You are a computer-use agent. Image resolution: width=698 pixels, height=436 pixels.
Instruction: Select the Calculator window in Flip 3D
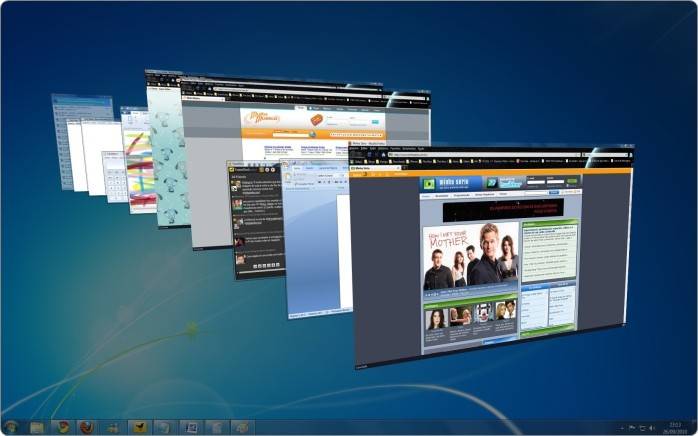[114, 177]
